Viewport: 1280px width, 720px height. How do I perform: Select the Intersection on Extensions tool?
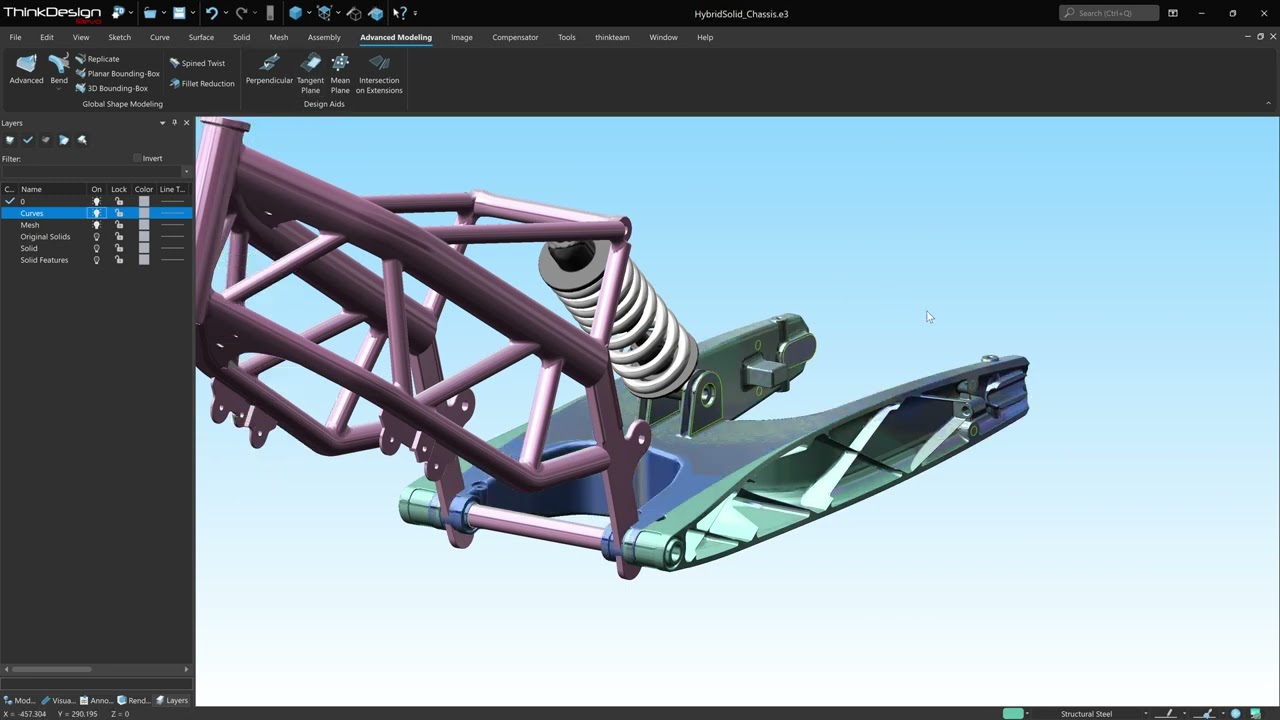tap(379, 74)
